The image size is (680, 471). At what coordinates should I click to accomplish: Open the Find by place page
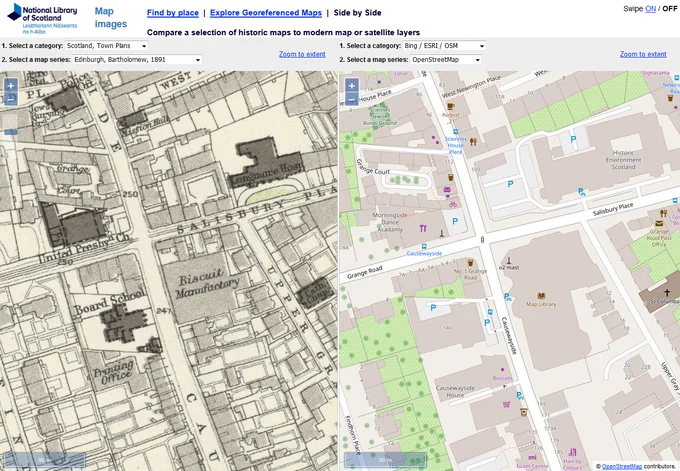(173, 13)
